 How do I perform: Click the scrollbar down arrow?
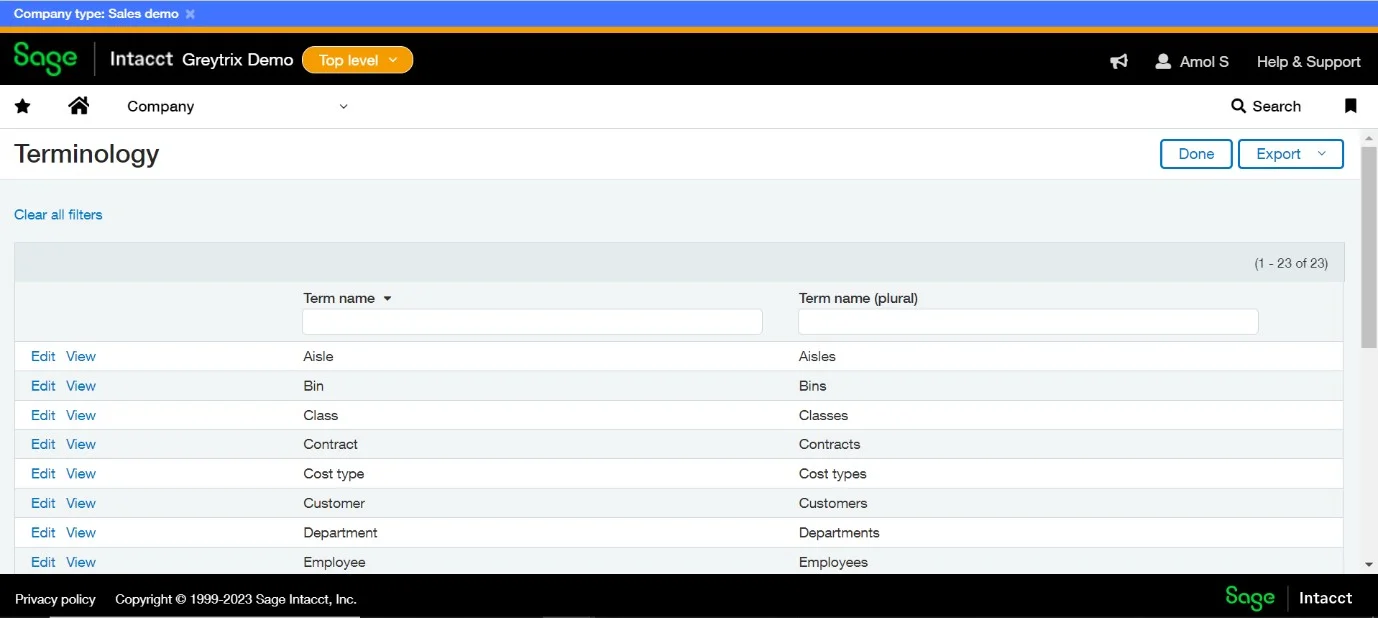[1369, 565]
